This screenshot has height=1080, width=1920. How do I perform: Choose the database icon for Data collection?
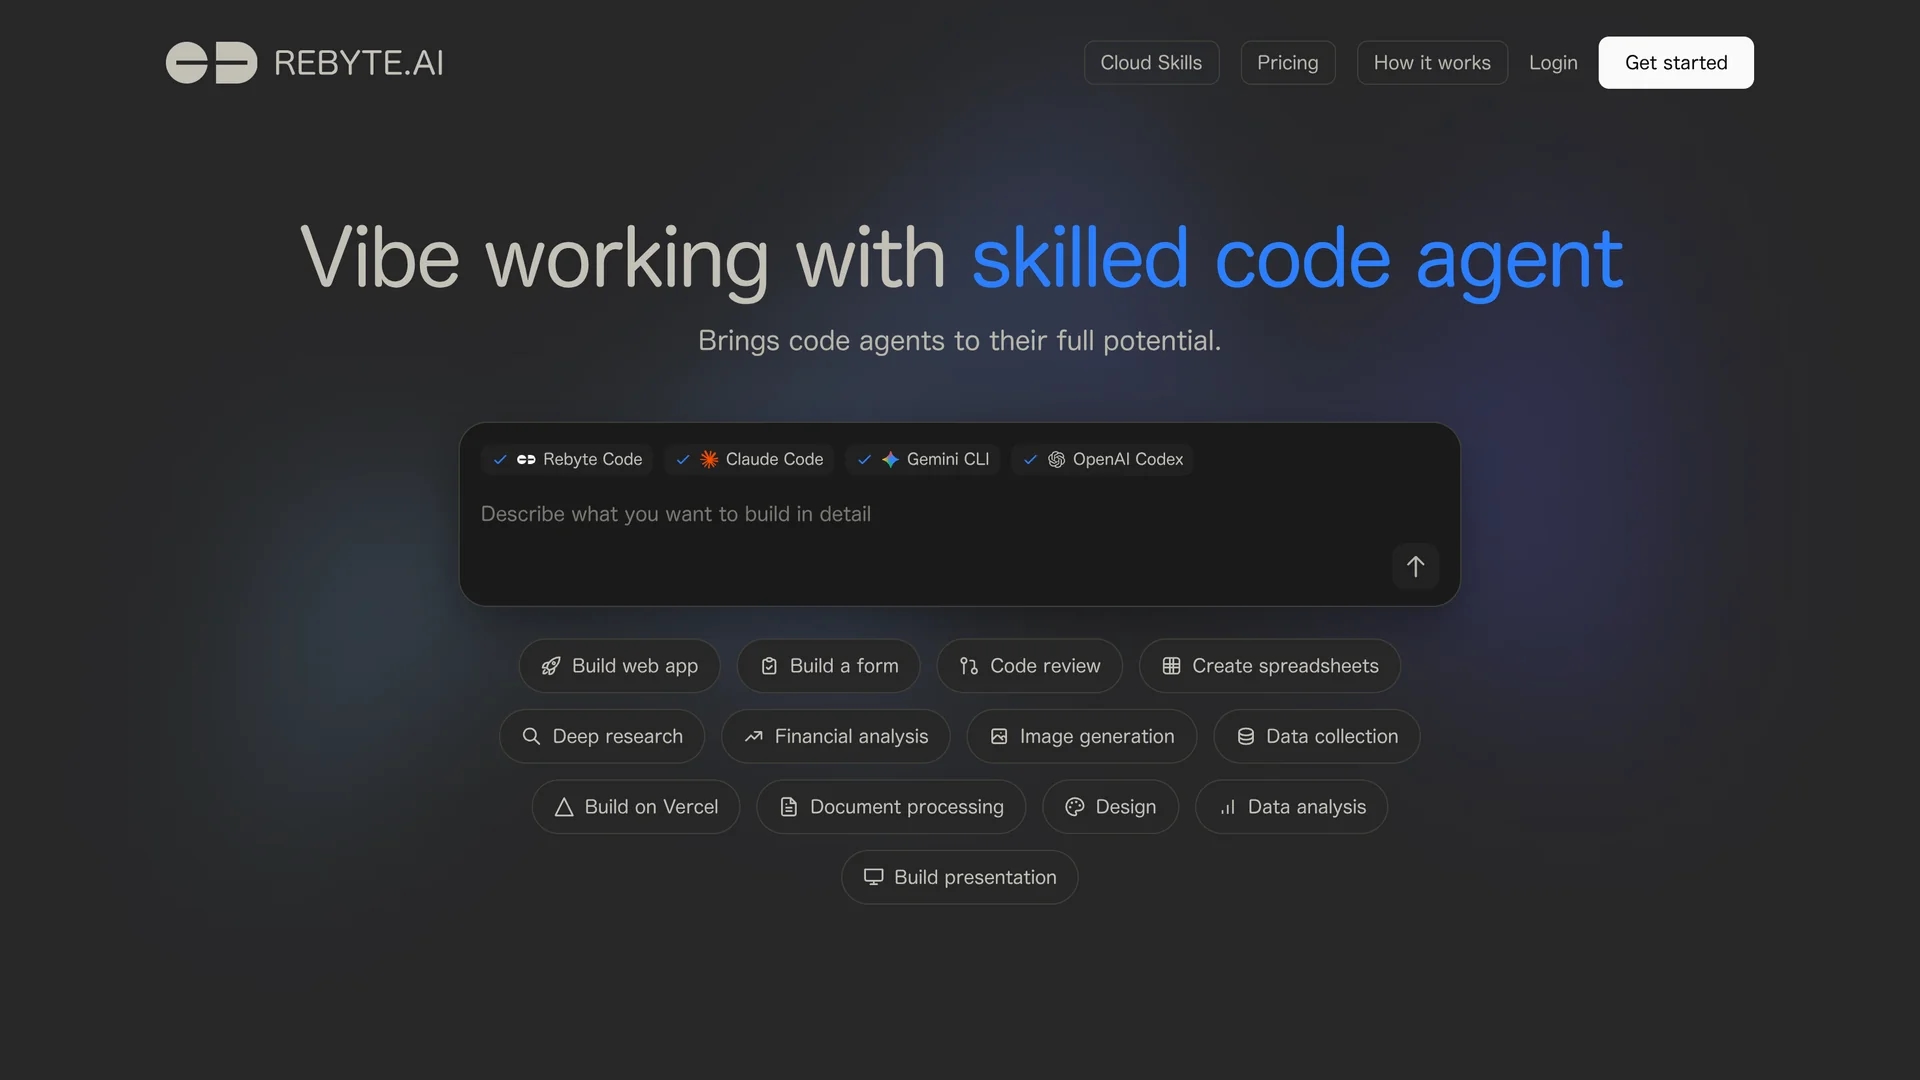tap(1246, 736)
